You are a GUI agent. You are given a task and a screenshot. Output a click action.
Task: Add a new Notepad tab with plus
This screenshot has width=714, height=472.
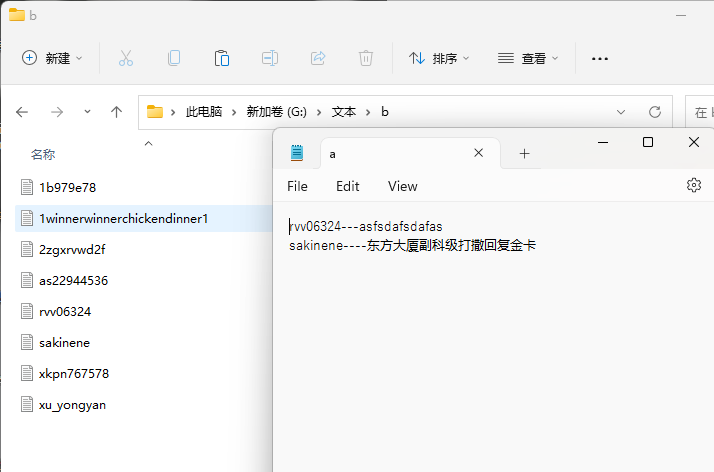click(525, 154)
